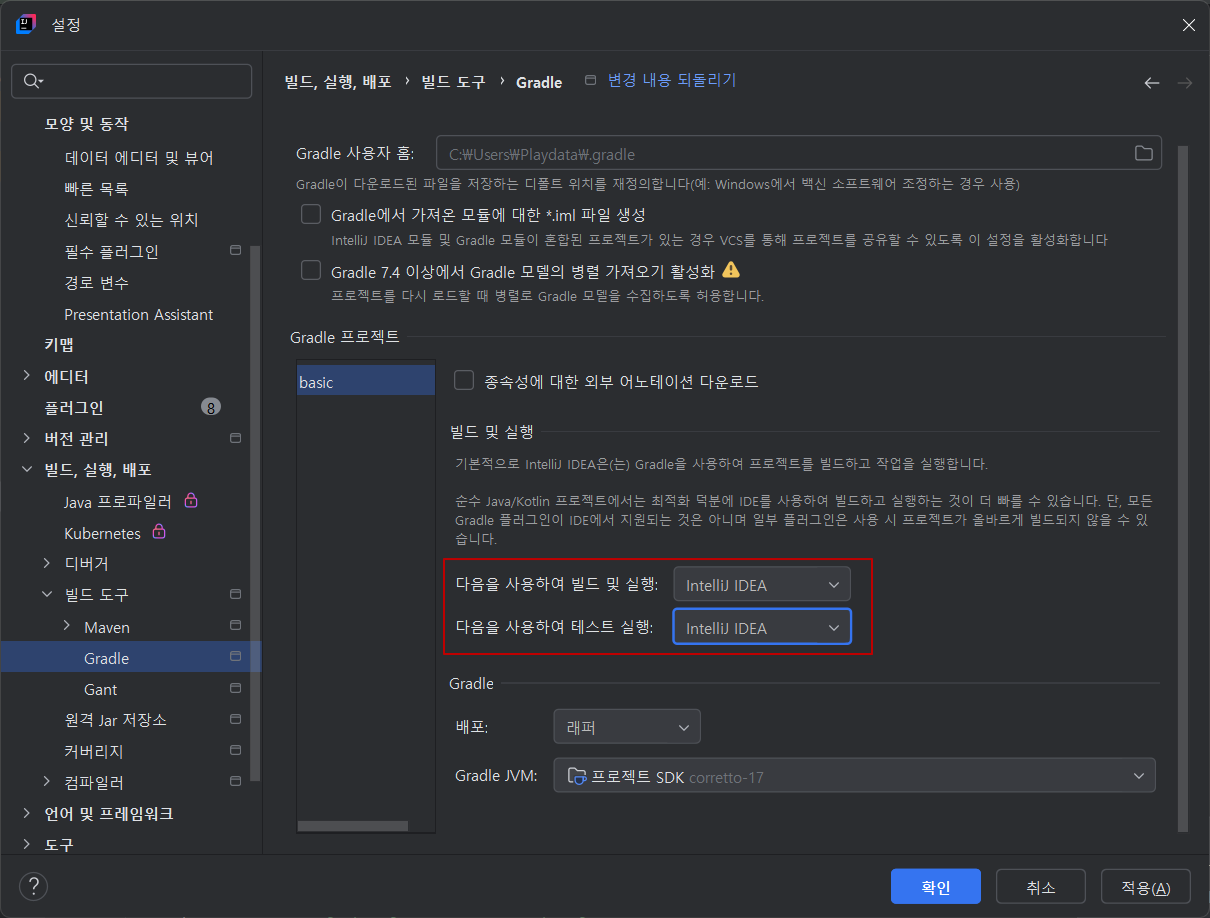Open 데이터 에디터 및 뷰어 settings
The width and height of the screenshot is (1210, 918).
click(139, 157)
